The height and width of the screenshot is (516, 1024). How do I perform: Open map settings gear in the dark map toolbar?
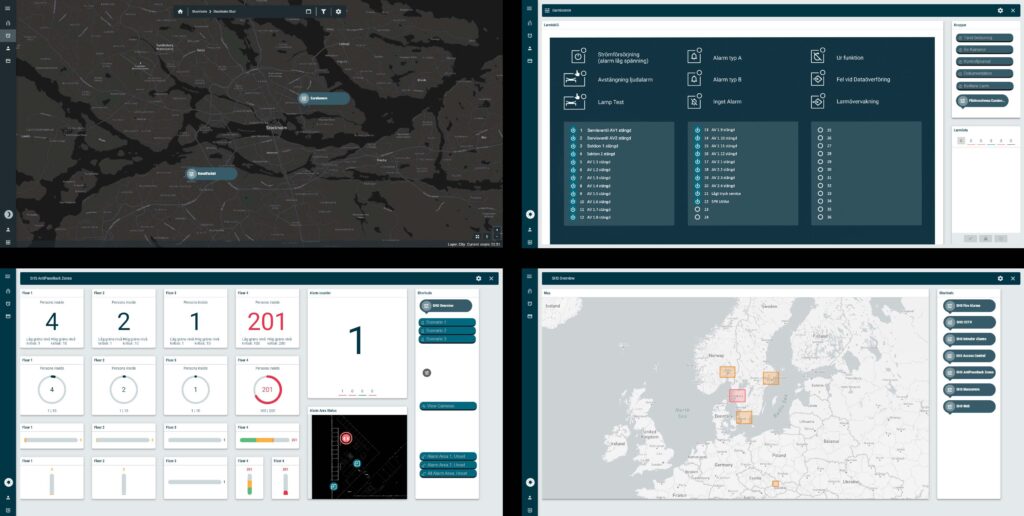tap(338, 11)
